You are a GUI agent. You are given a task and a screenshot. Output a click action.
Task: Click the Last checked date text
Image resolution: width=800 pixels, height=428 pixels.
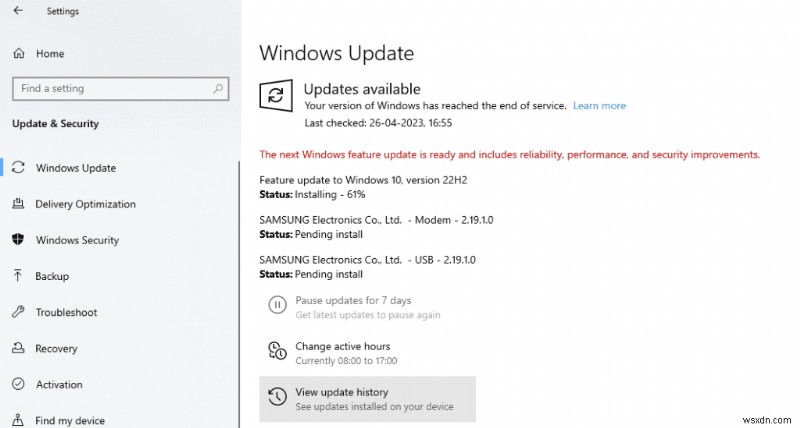[378, 123]
